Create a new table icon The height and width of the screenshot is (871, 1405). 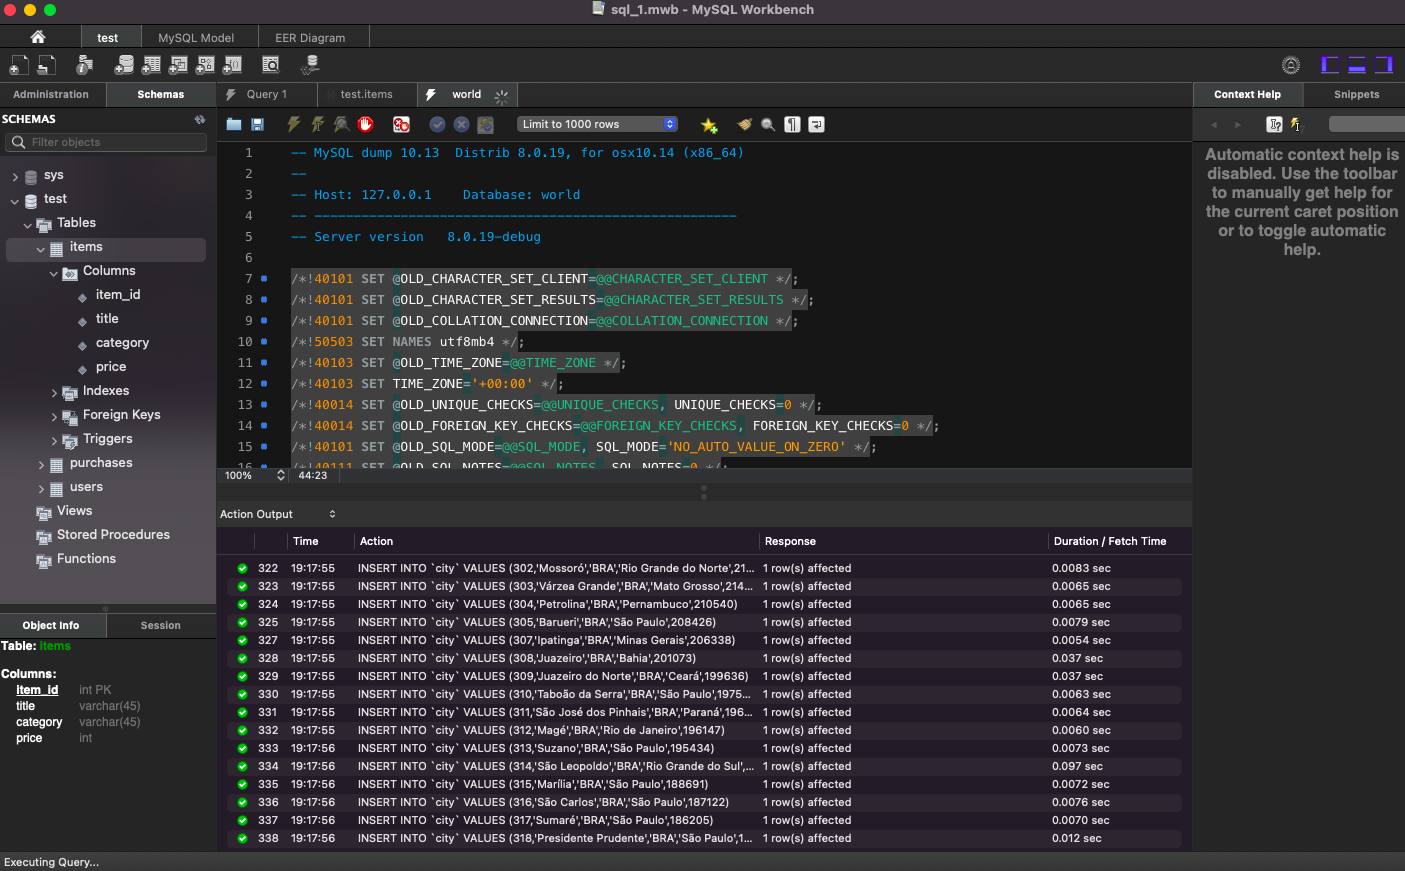tap(151, 65)
